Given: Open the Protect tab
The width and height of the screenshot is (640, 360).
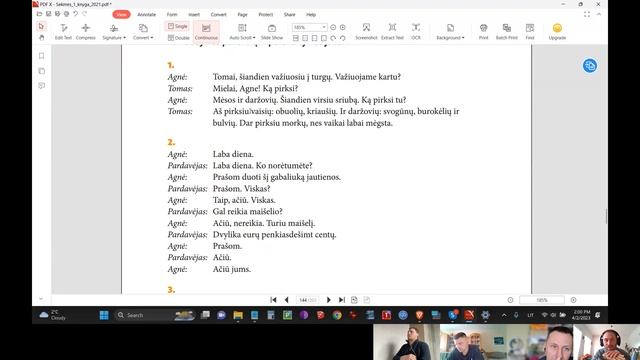Looking at the screenshot, I should pyautogui.click(x=266, y=14).
